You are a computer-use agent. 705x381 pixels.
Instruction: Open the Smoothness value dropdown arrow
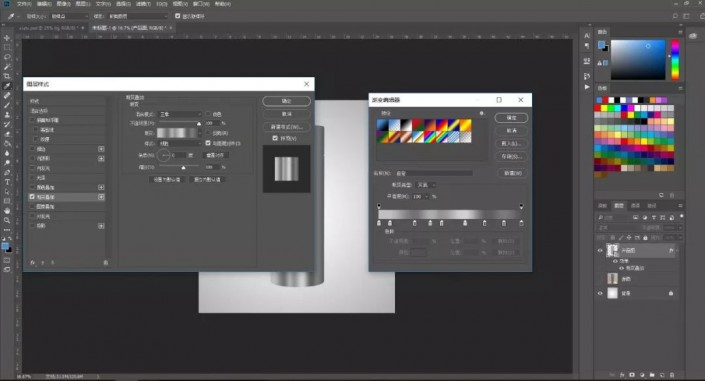(x=427, y=197)
